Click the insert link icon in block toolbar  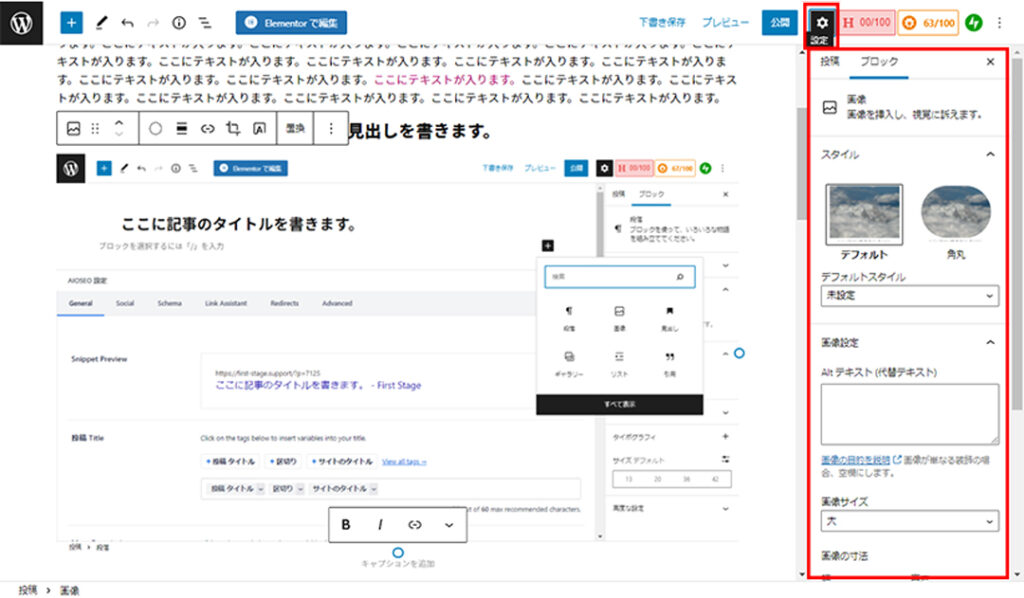coord(208,129)
